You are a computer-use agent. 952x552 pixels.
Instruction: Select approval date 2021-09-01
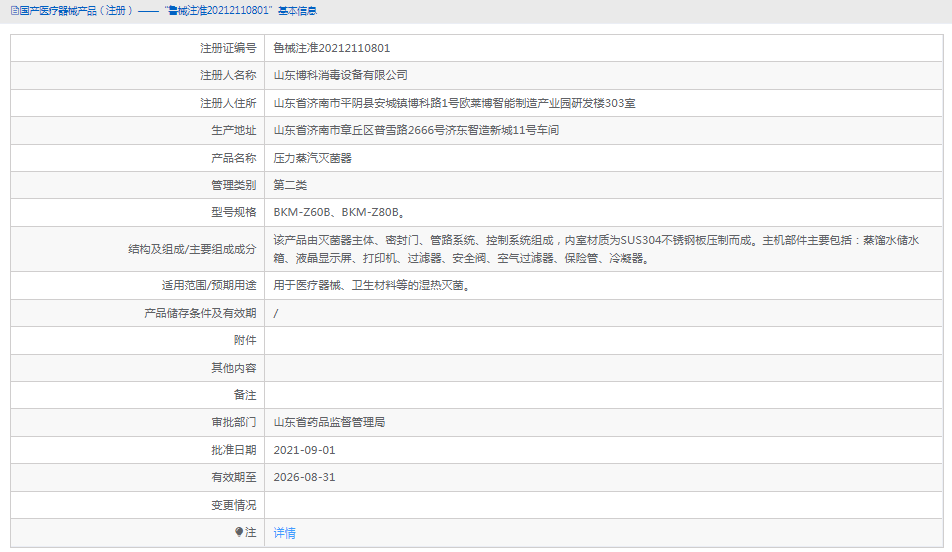click(304, 450)
